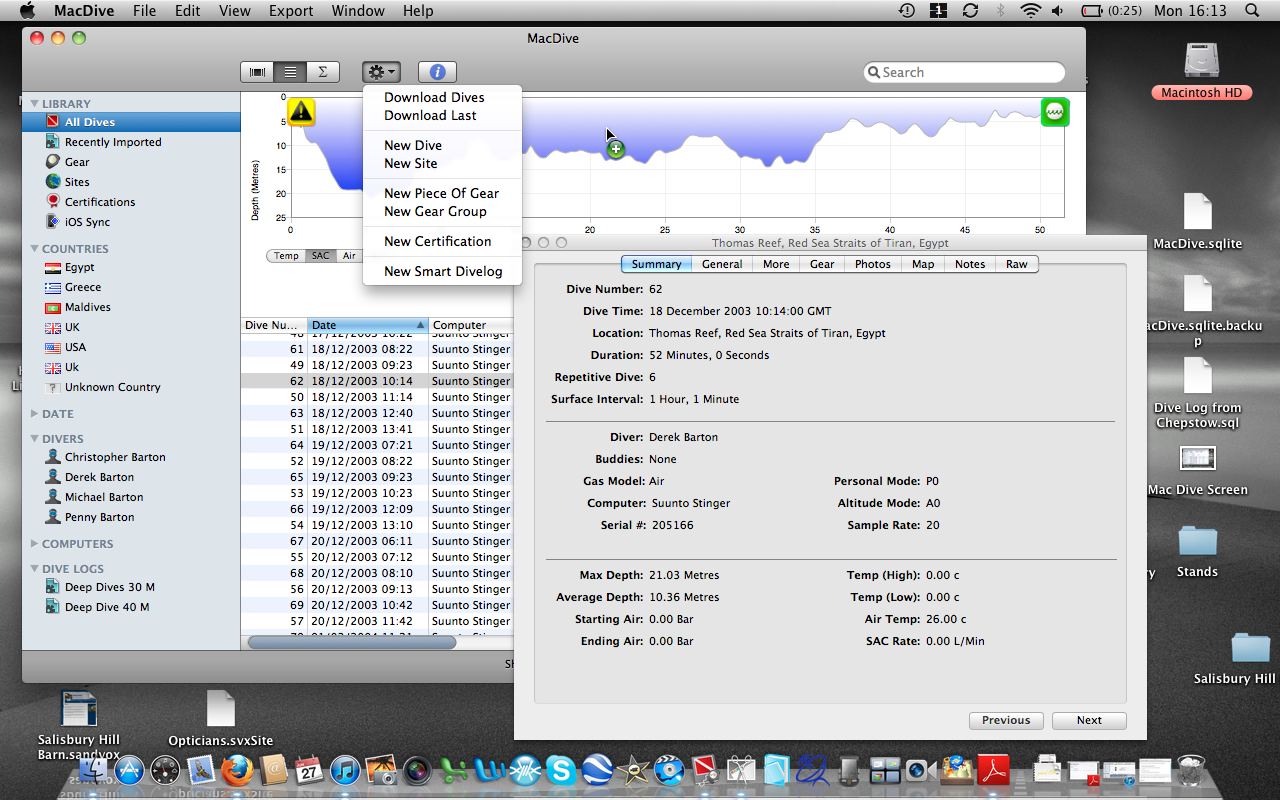Choose New Dive from the action menu

[412, 145]
